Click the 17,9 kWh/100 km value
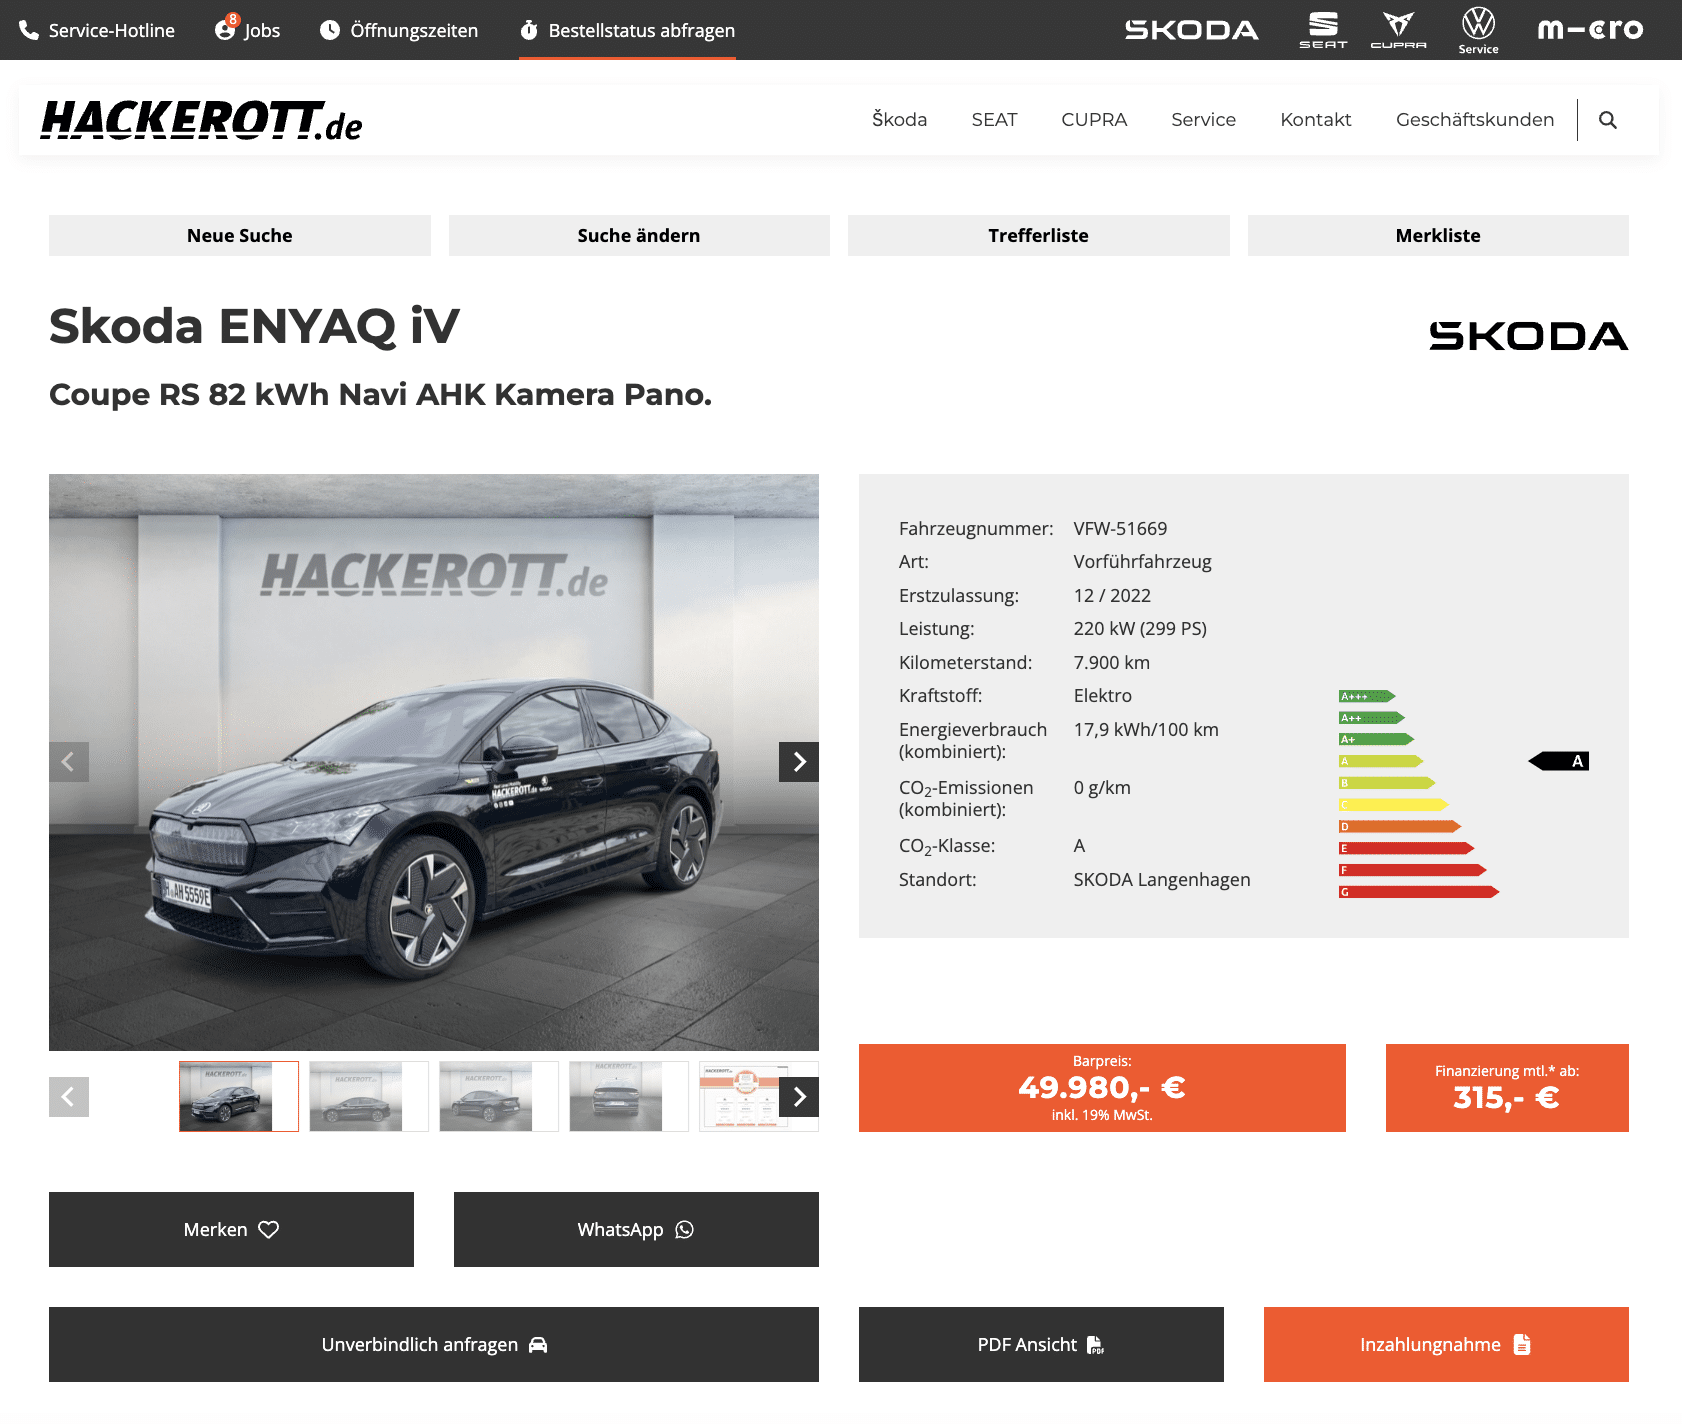Viewport: 1682px width, 1424px height. (1146, 729)
